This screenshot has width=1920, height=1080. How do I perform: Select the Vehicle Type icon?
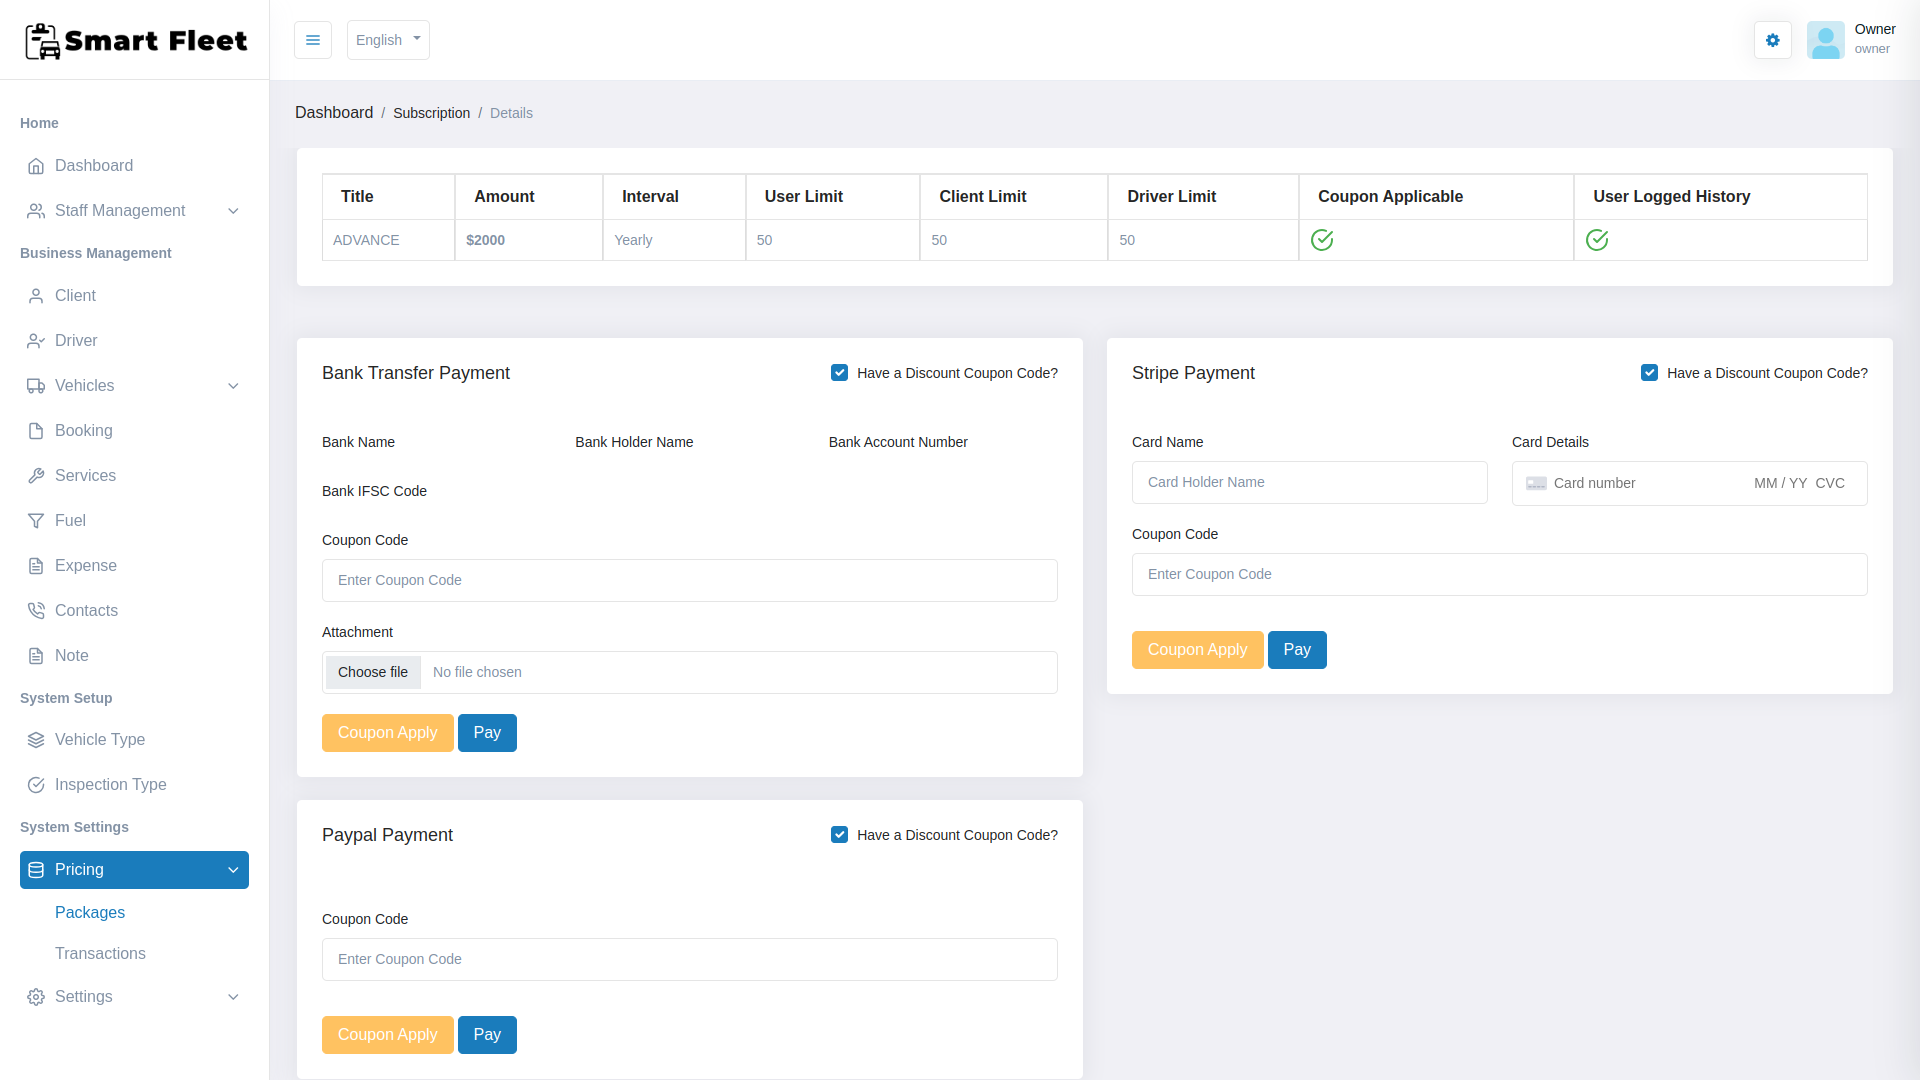pyautogui.click(x=36, y=739)
